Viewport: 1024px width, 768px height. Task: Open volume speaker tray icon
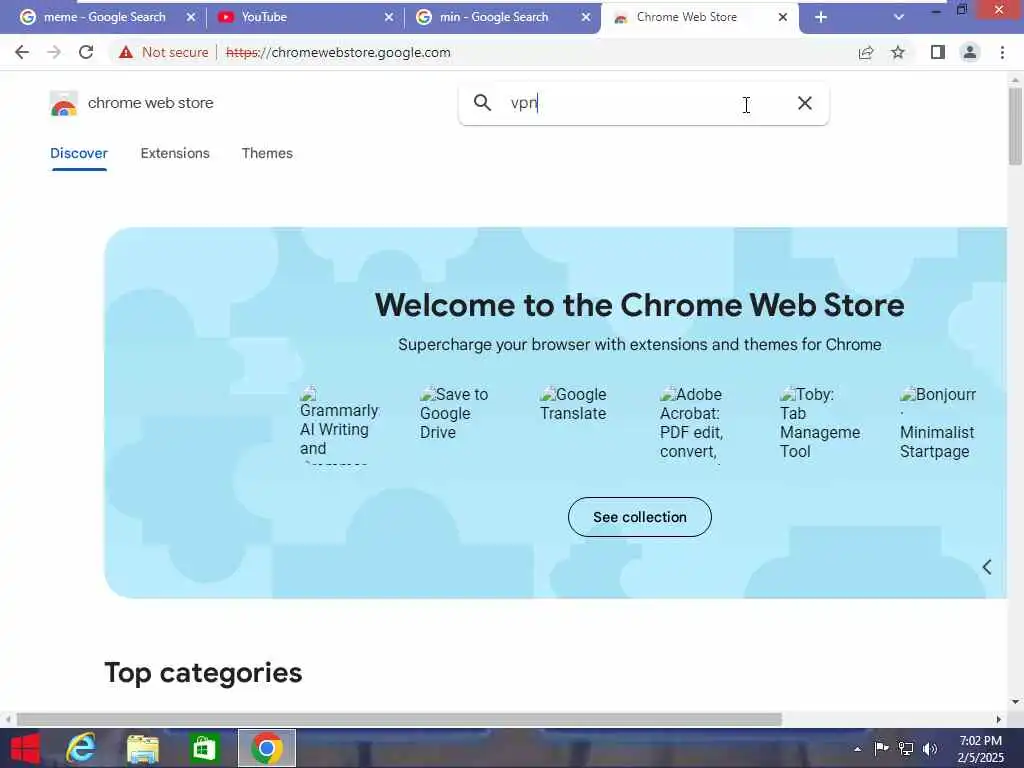click(930, 748)
